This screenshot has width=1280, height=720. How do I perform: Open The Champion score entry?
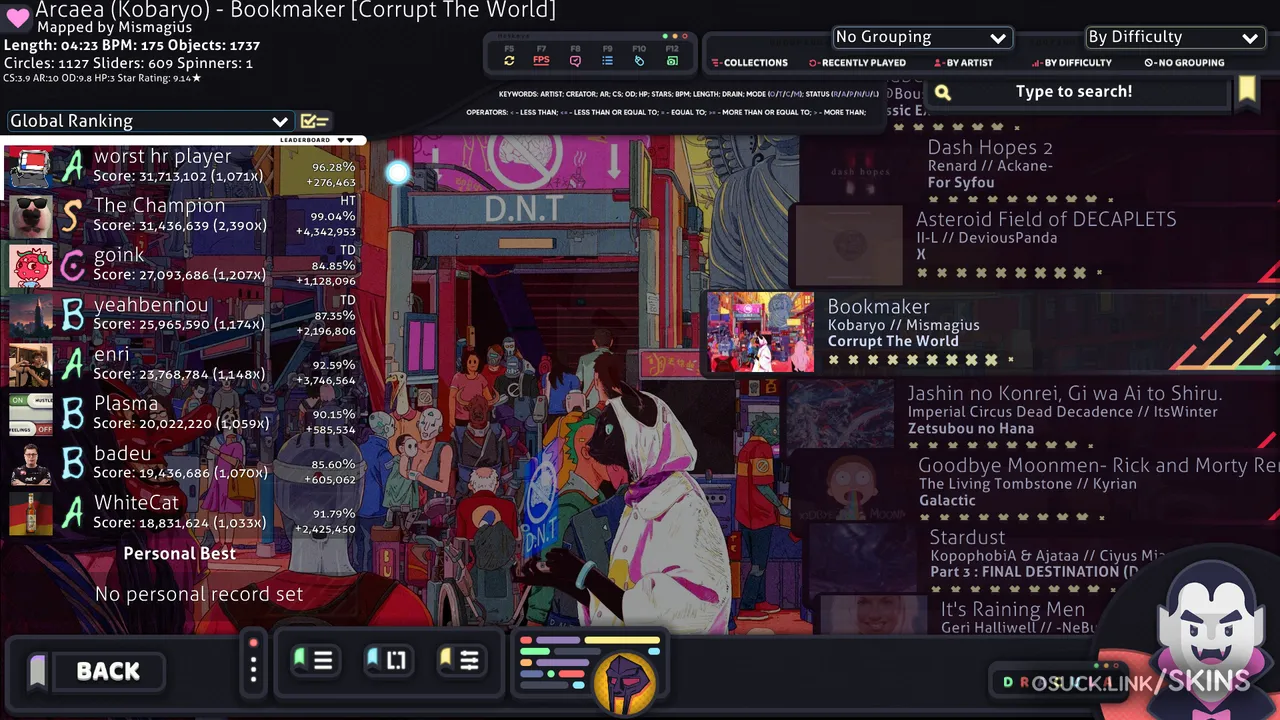tap(182, 217)
